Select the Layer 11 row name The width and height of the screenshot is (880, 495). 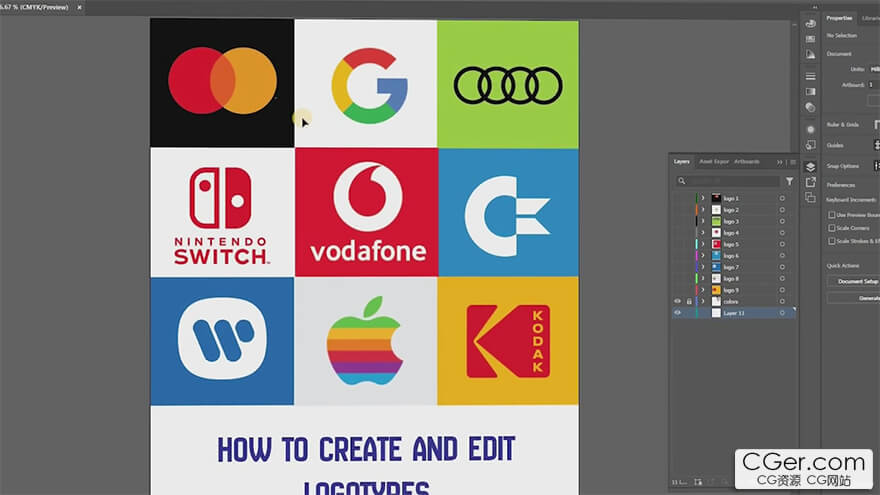[734, 313]
